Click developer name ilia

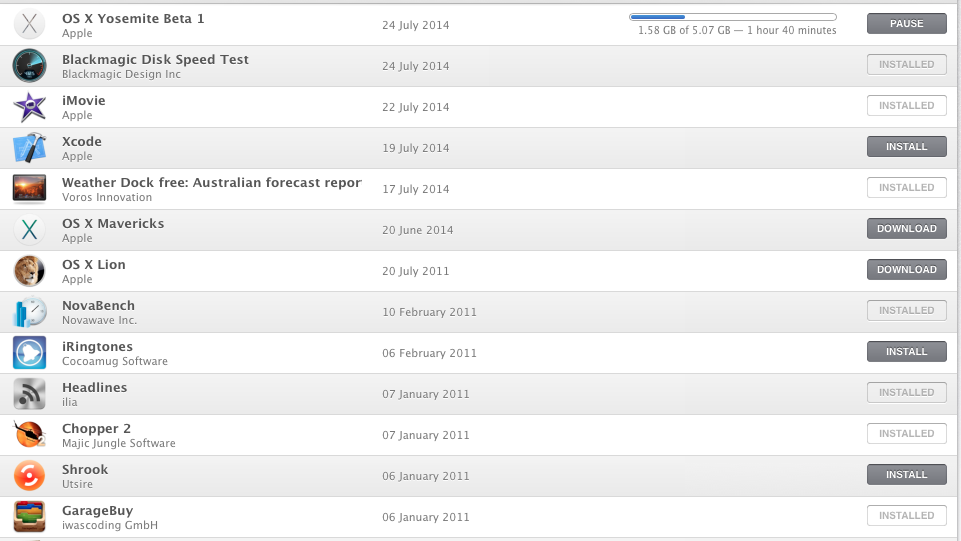tap(69, 402)
